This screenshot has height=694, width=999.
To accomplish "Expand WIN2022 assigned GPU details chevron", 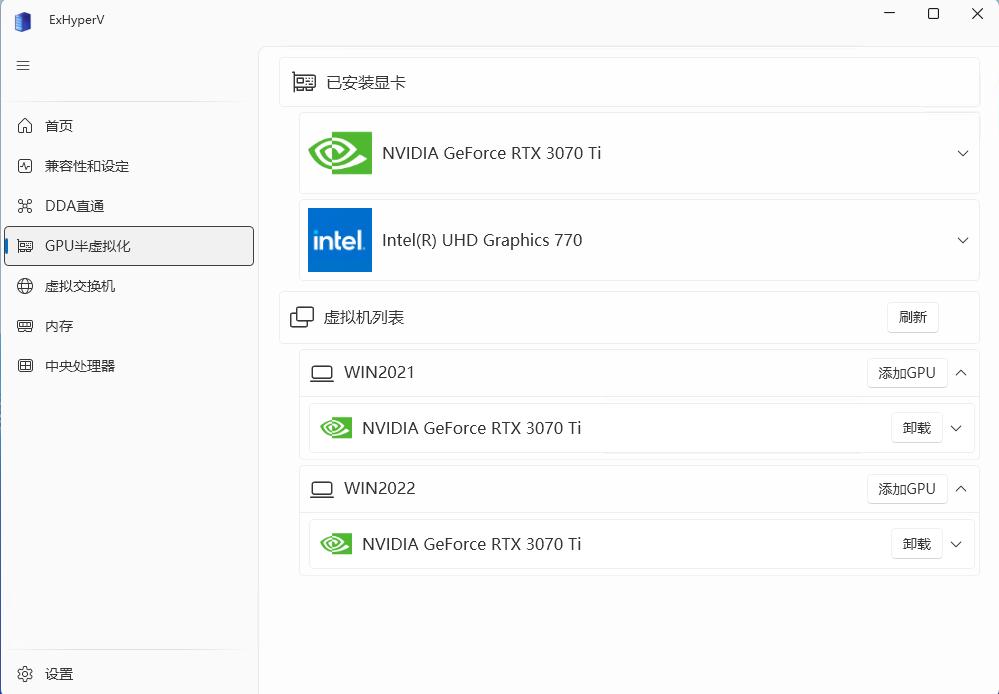I will 956,544.
